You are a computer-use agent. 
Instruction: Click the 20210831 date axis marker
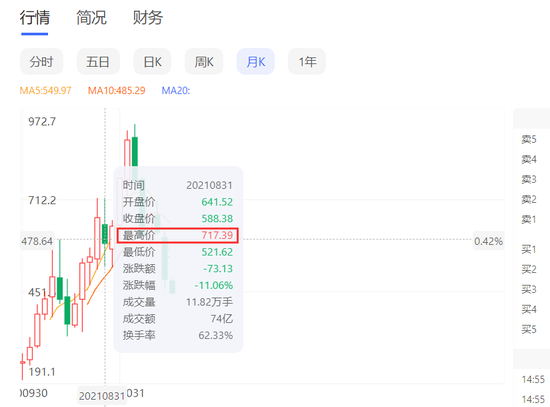coord(102,396)
